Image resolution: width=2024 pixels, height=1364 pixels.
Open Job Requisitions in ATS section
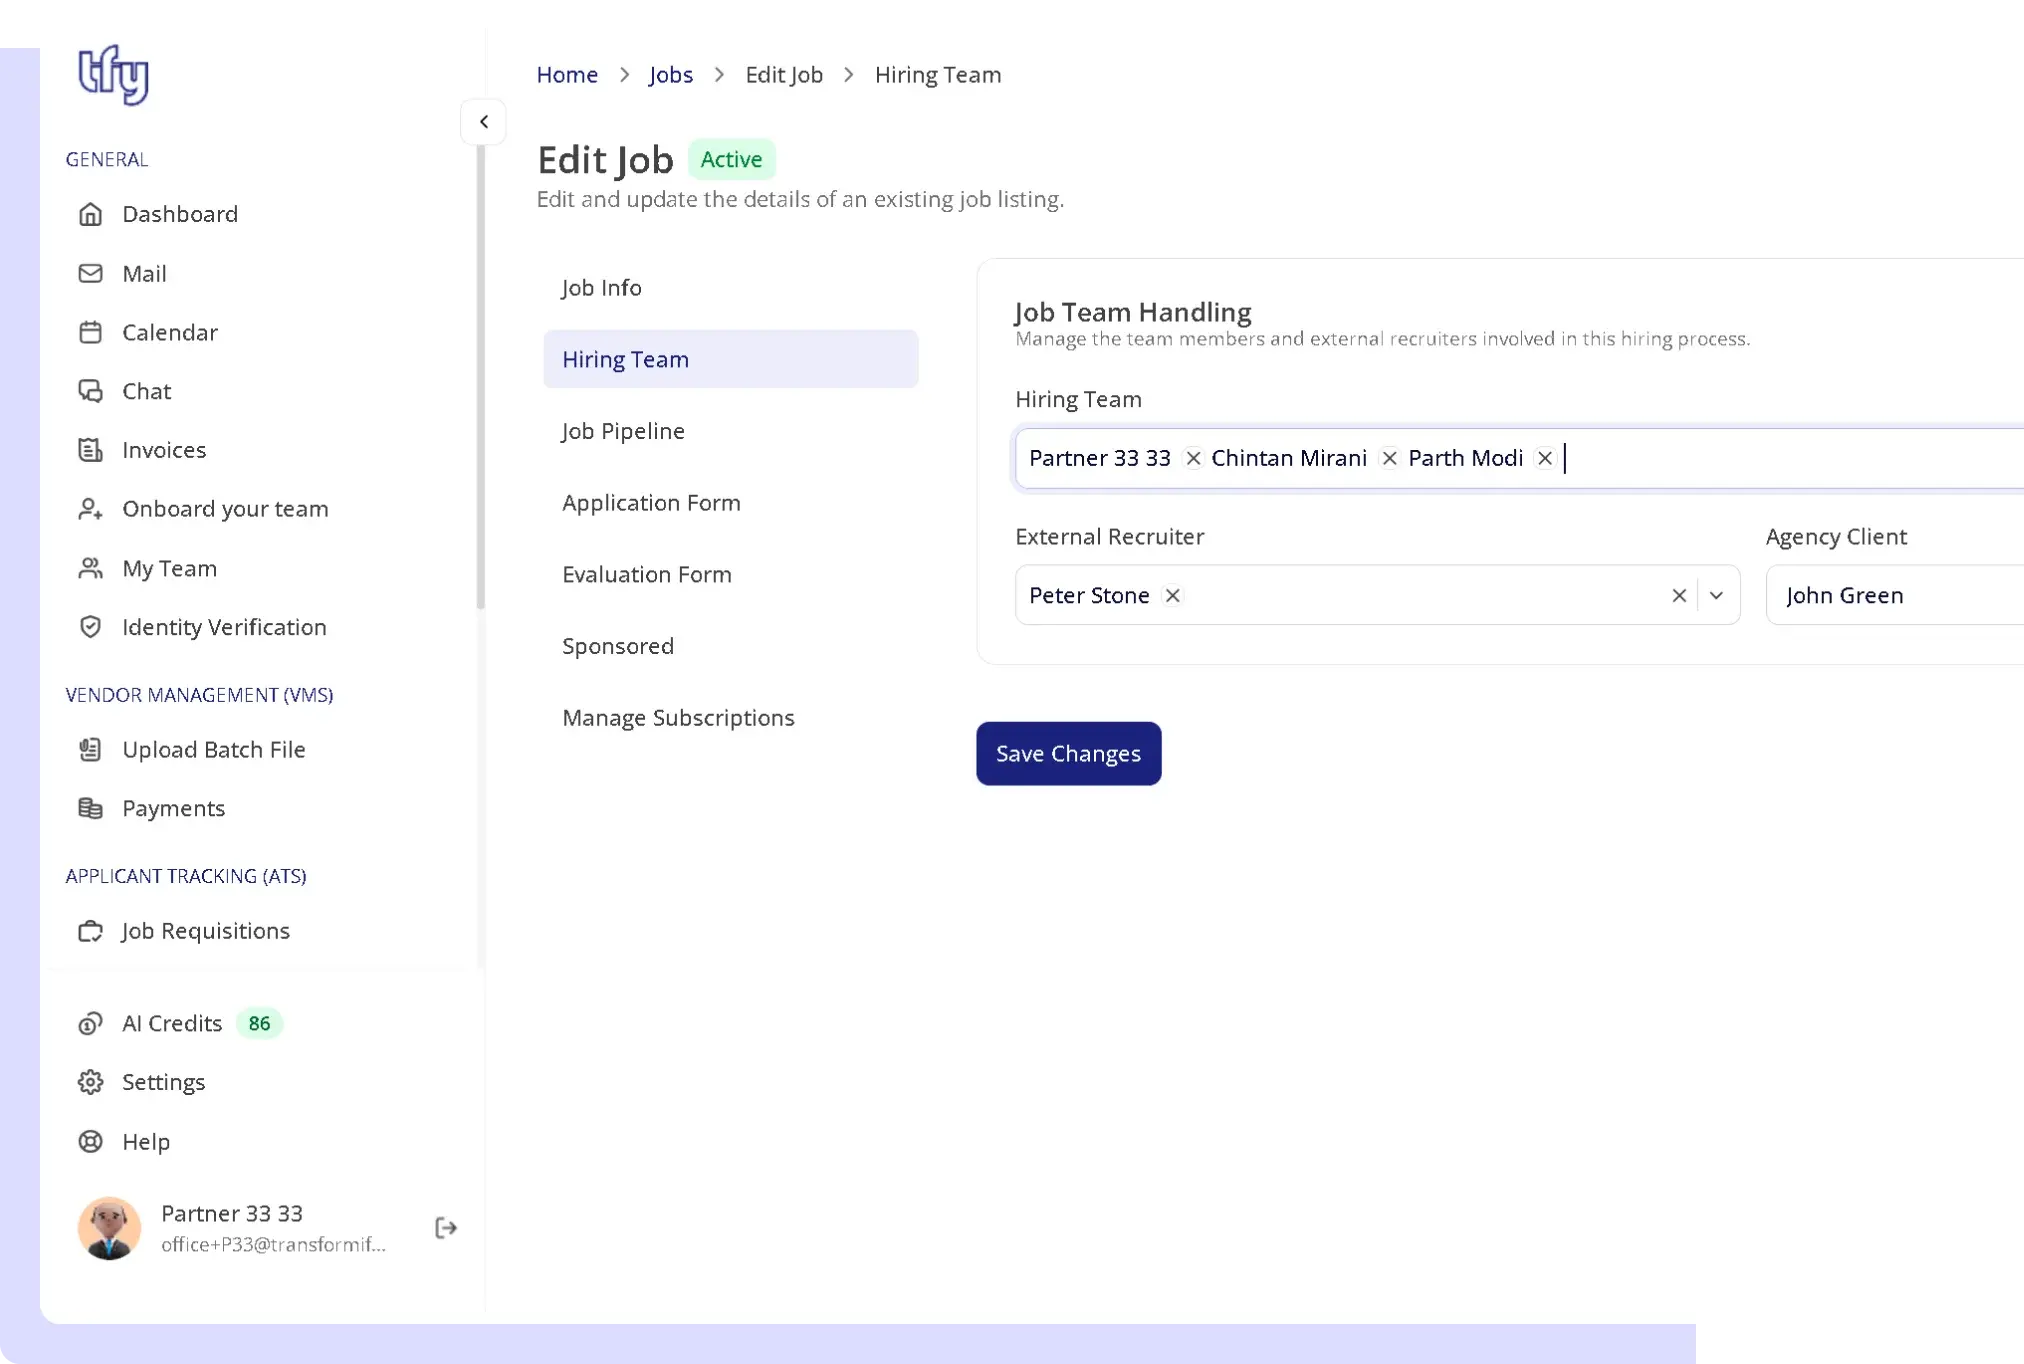tap(205, 931)
